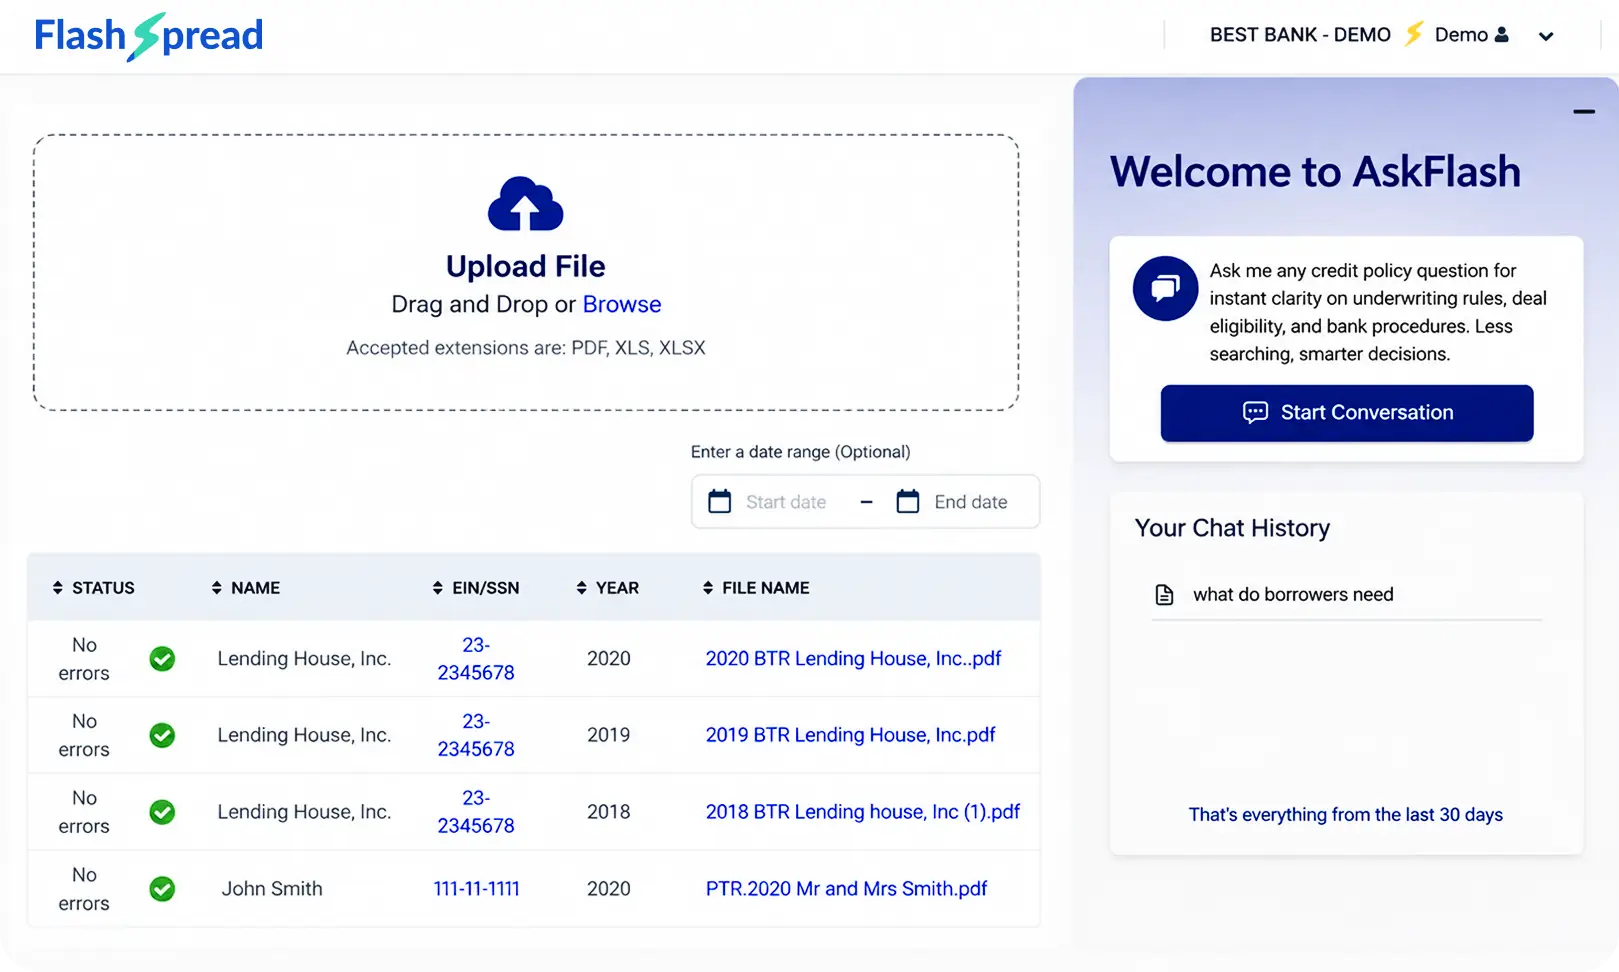1619x972 pixels.
Task: Open the Browse file link
Action: coord(622,304)
